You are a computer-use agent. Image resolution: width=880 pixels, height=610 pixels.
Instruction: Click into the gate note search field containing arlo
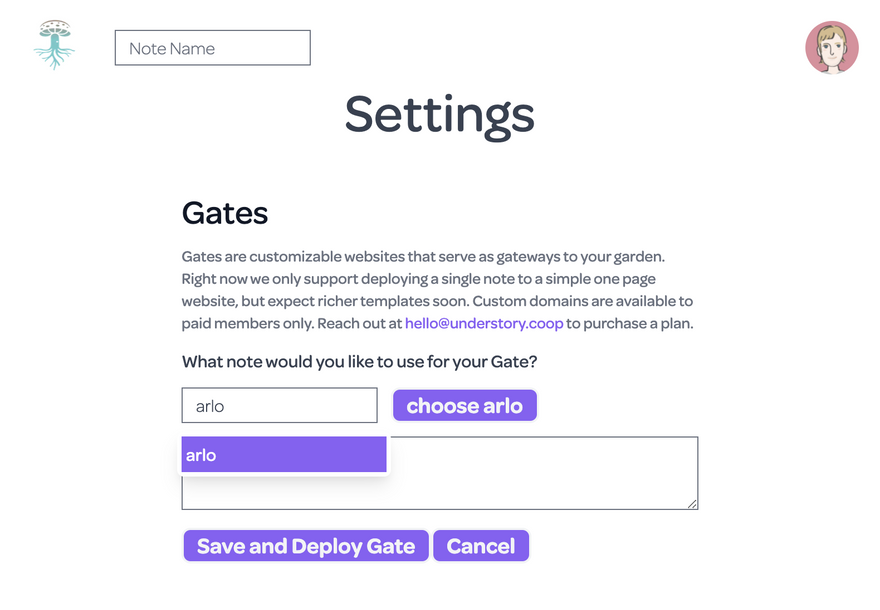click(x=279, y=406)
